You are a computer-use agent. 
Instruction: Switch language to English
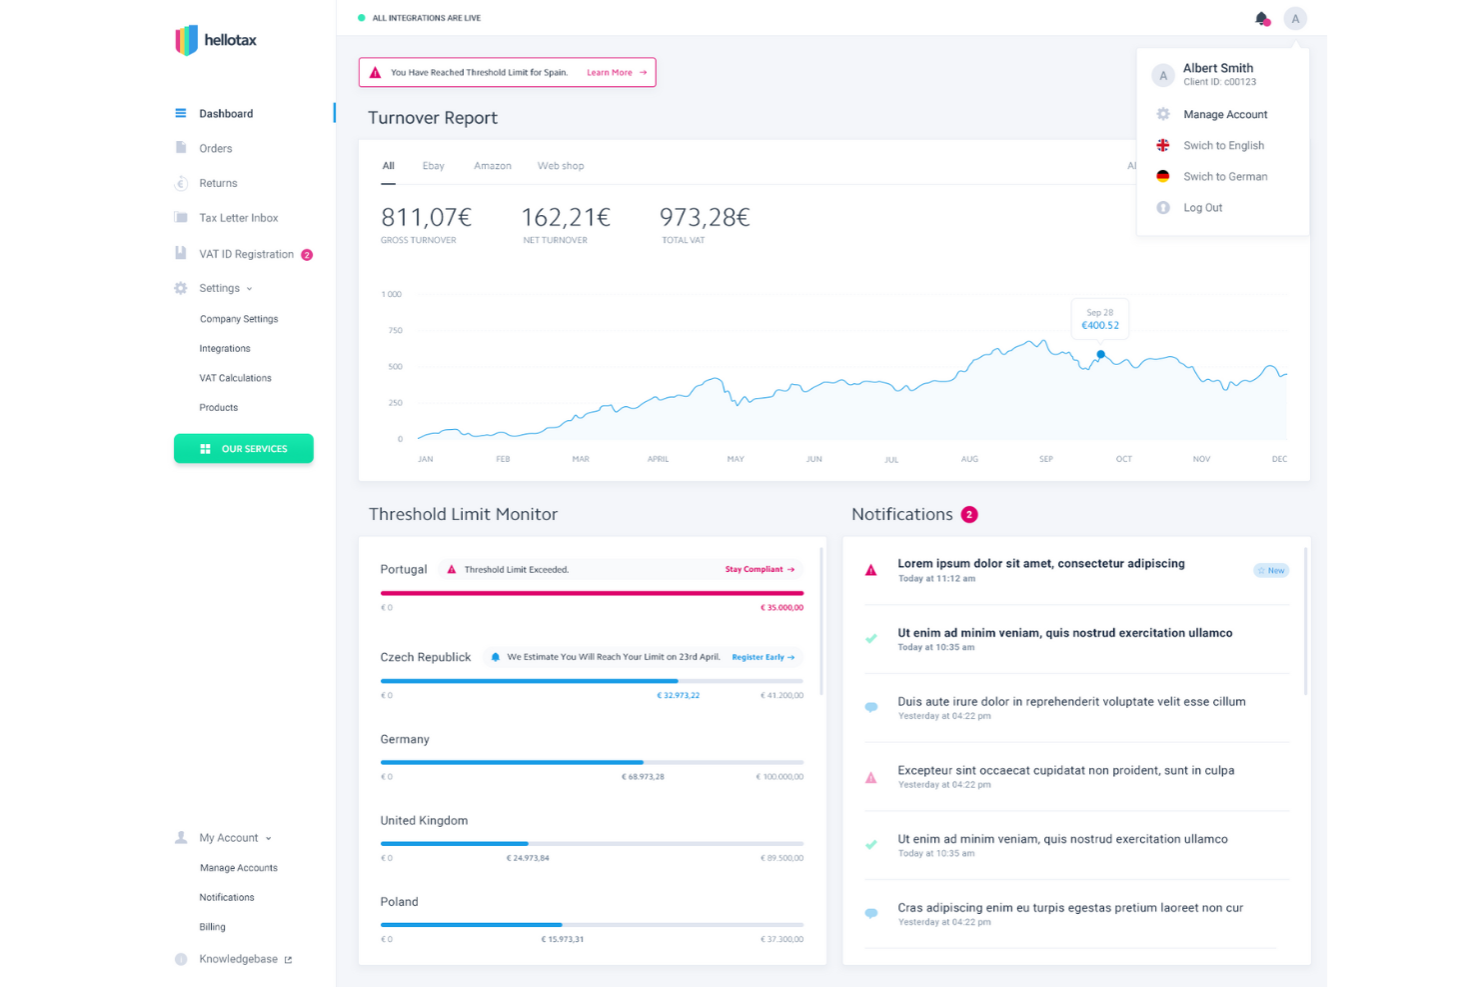[x=1223, y=146]
